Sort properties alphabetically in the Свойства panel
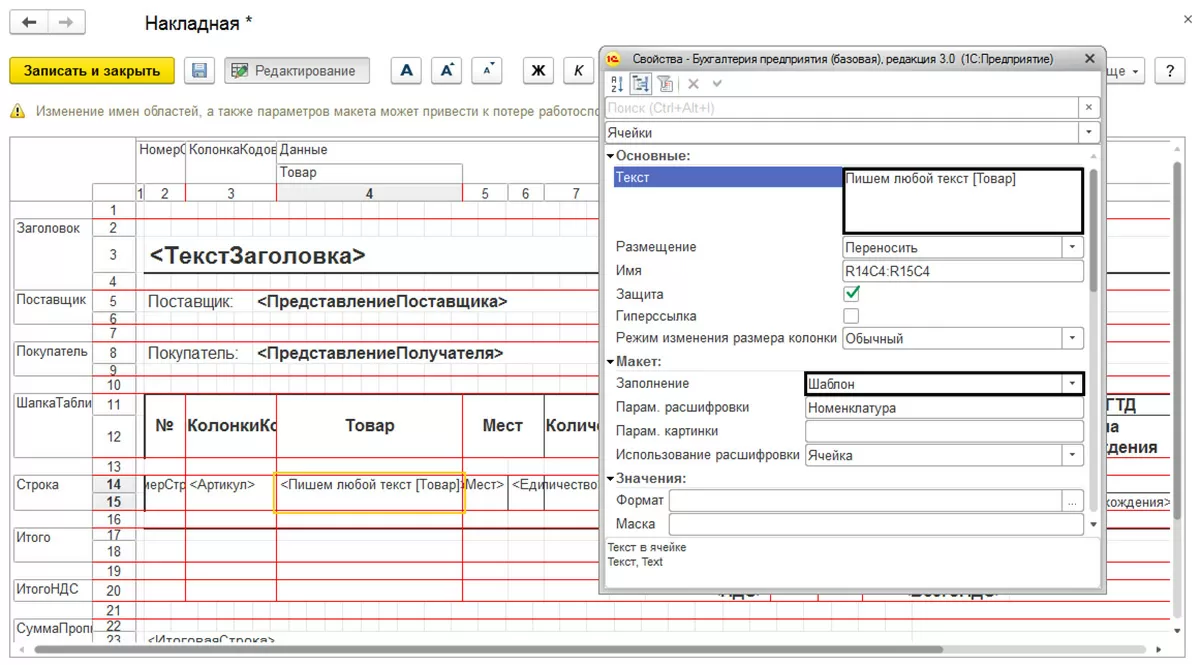The height and width of the screenshot is (665, 1200). coord(616,84)
